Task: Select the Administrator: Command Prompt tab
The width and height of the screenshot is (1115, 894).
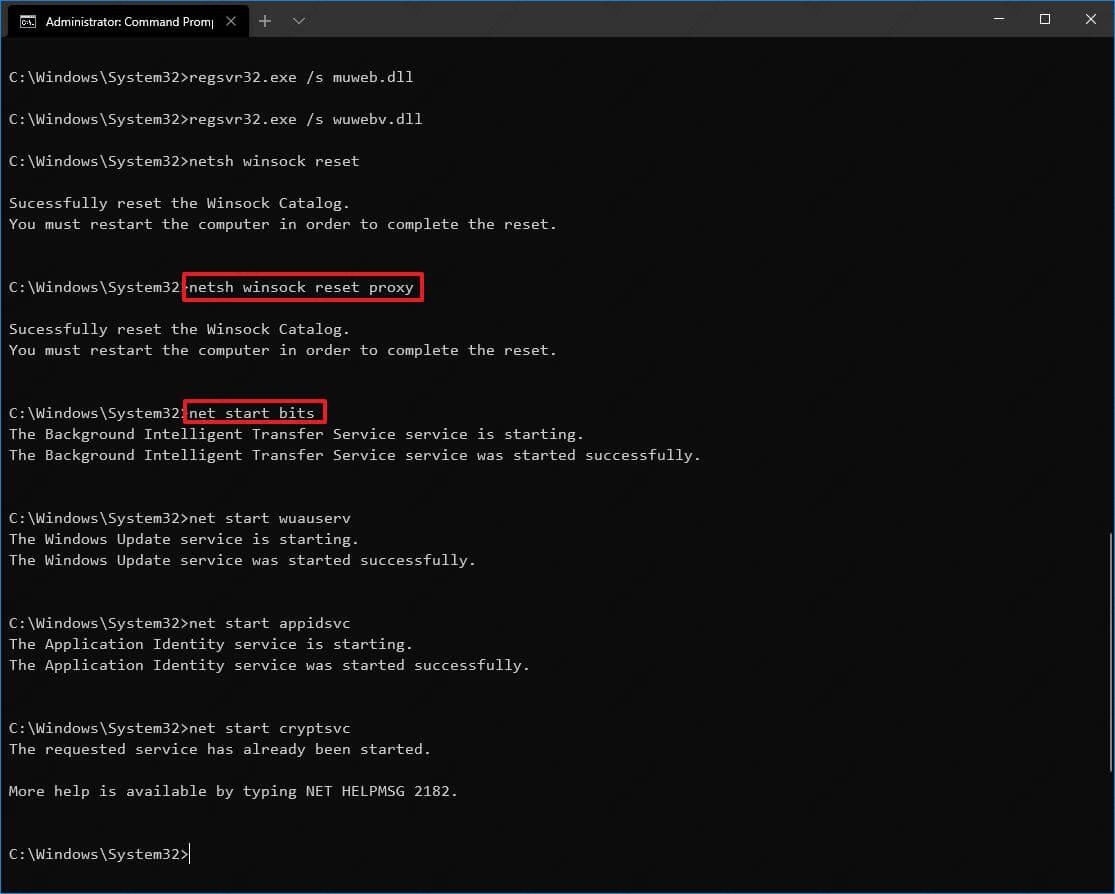Action: (129, 21)
